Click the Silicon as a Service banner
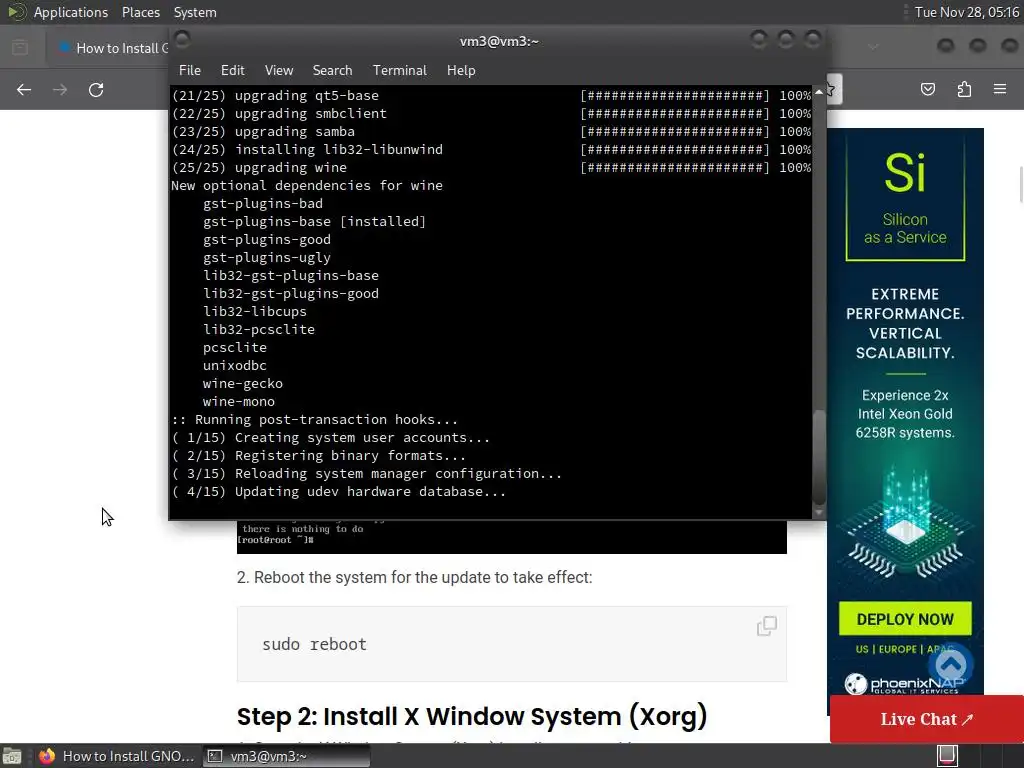Image resolution: width=1024 pixels, height=768 pixels. point(905,199)
